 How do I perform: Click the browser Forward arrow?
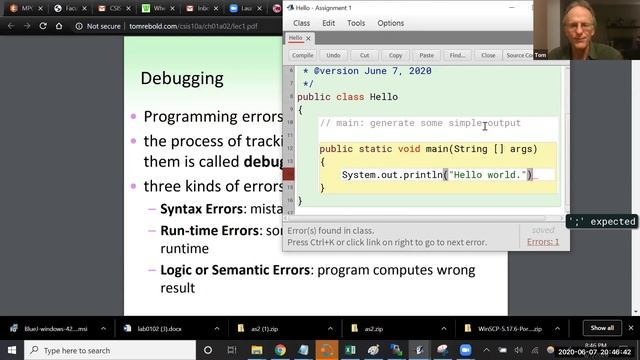(27, 26)
